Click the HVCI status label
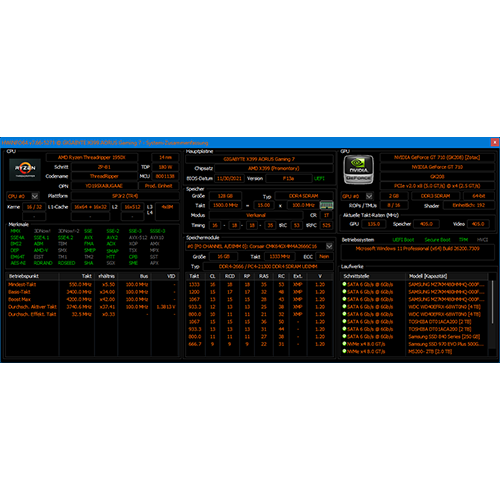 [x=482, y=240]
